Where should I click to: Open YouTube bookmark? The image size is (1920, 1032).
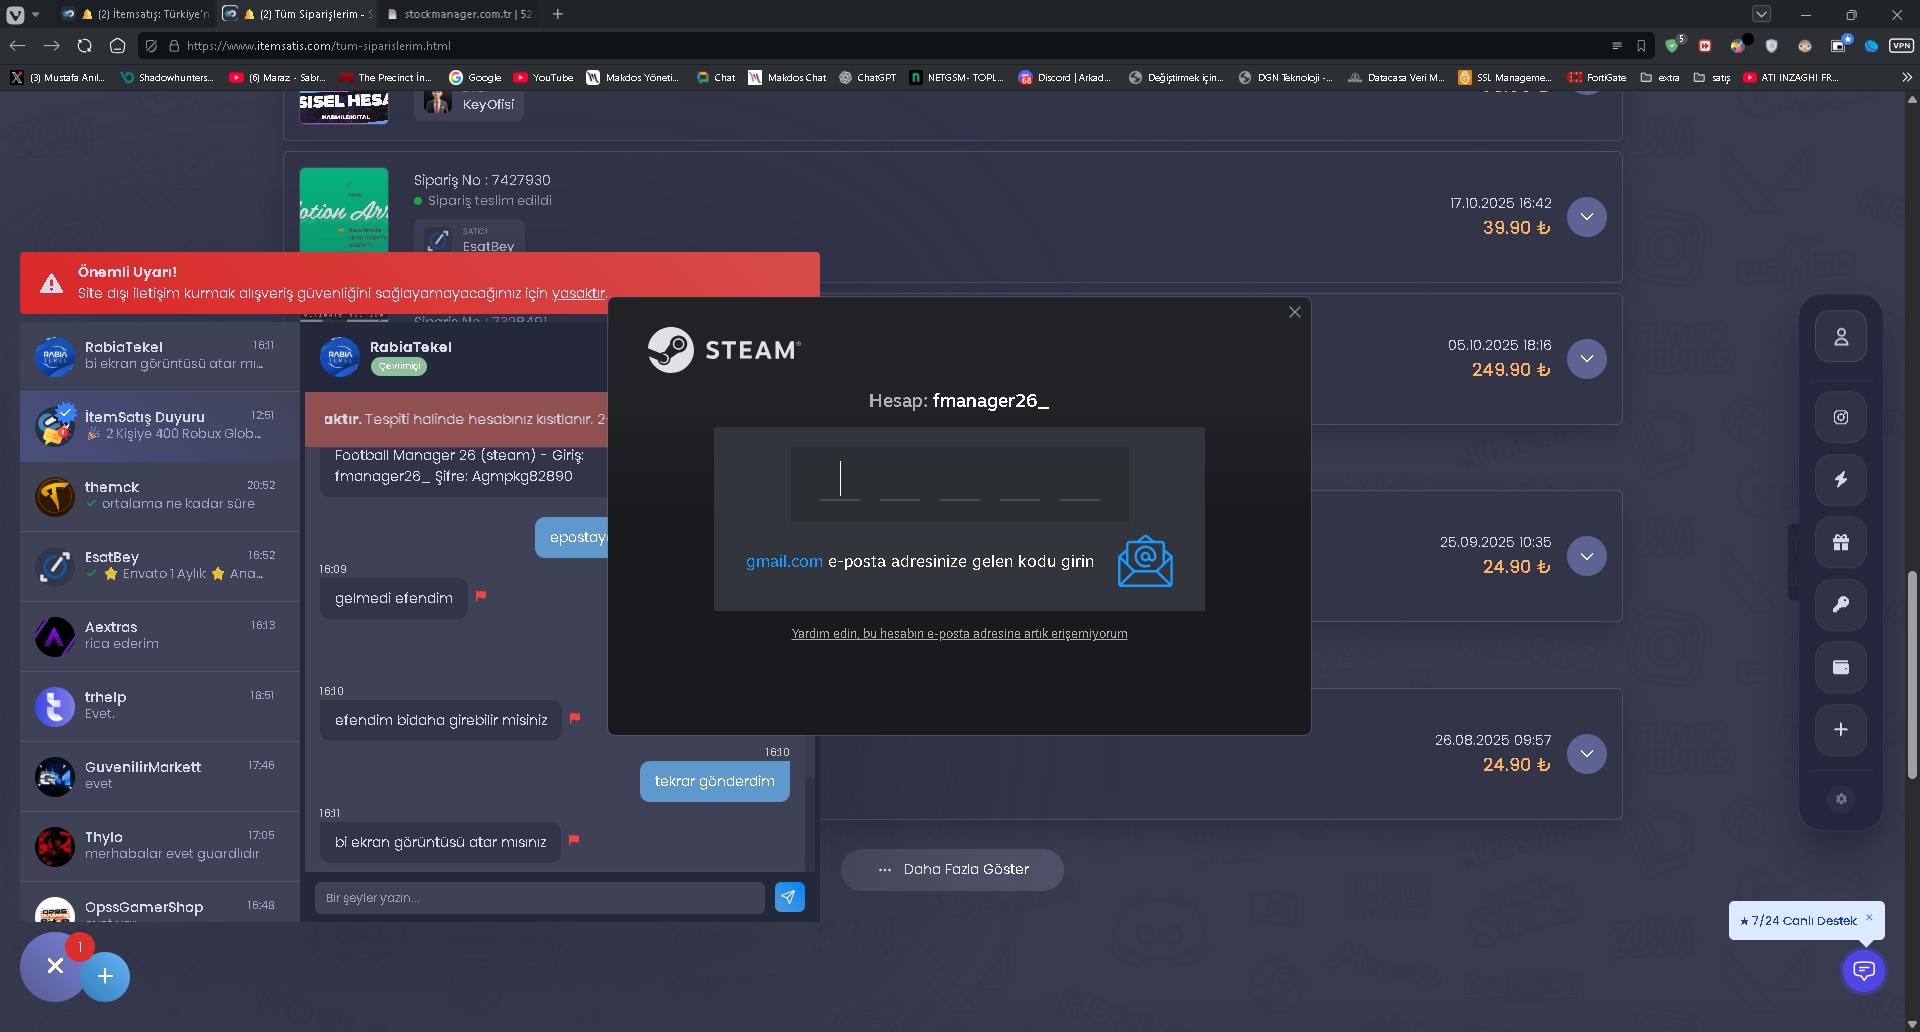tap(543, 77)
